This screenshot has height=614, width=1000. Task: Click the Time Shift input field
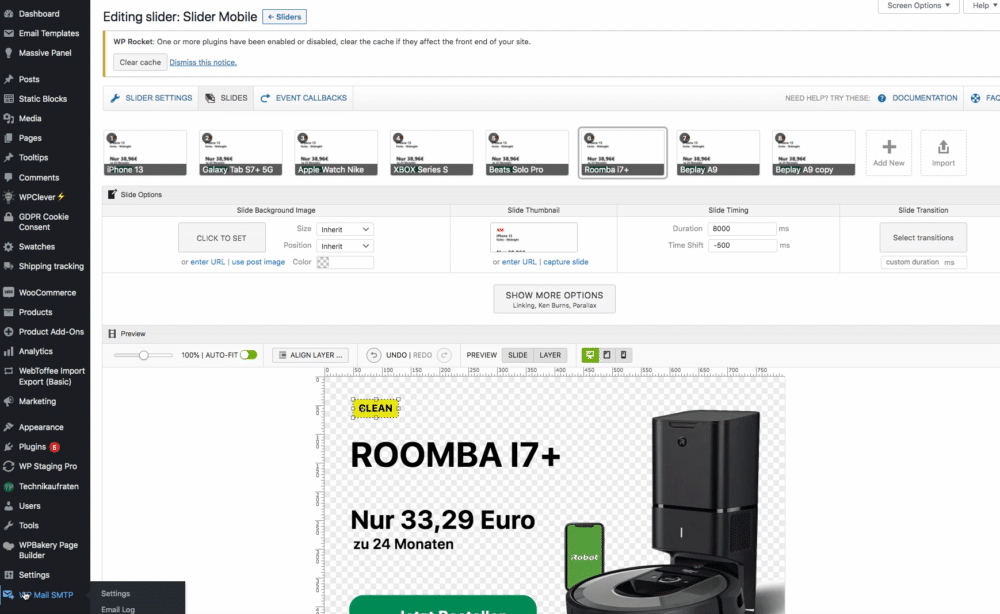pos(742,245)
